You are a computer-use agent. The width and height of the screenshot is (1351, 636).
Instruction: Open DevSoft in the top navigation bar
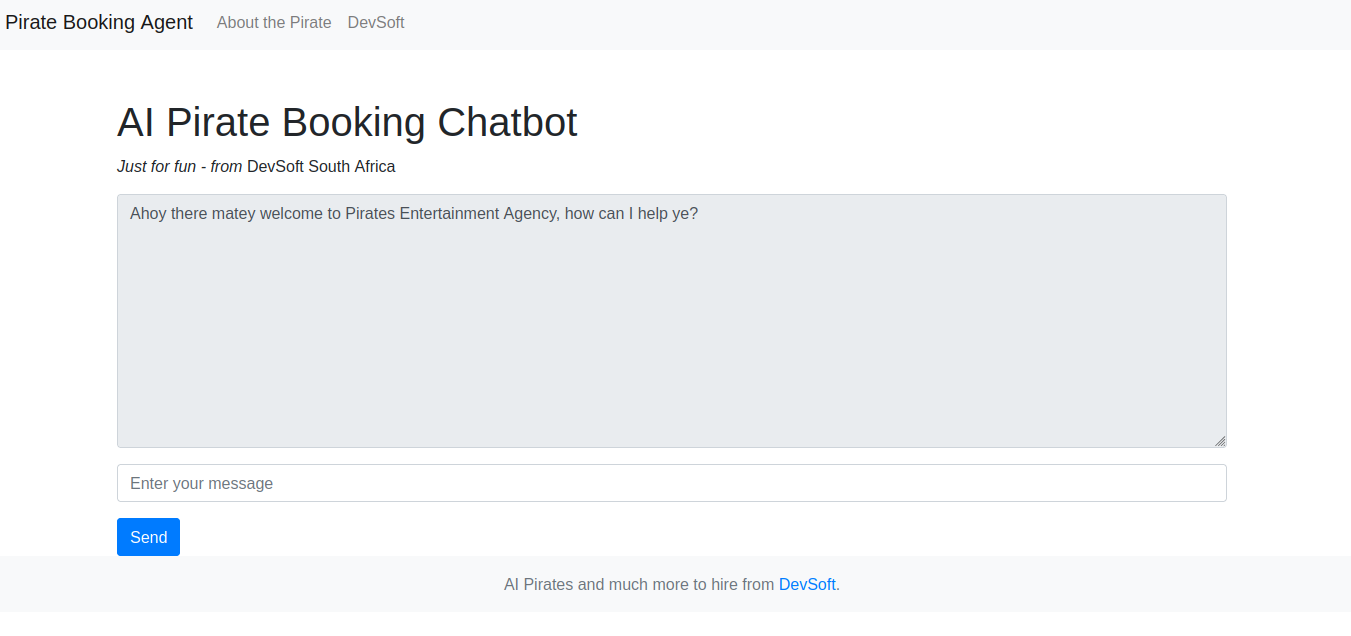click(376, 22)
